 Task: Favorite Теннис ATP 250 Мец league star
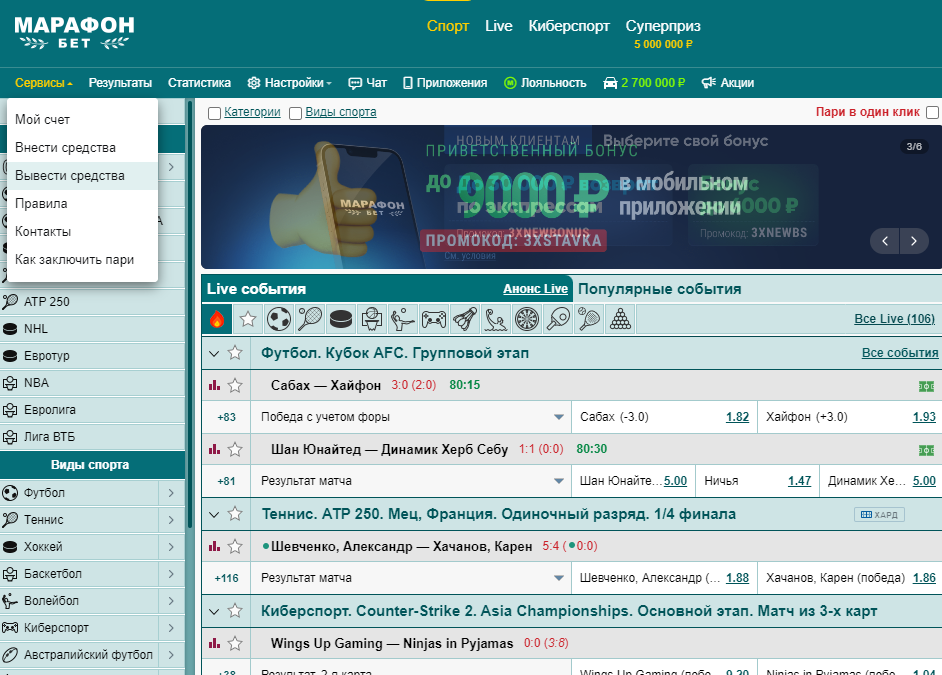pyautogui.click(x=235, y=513)
